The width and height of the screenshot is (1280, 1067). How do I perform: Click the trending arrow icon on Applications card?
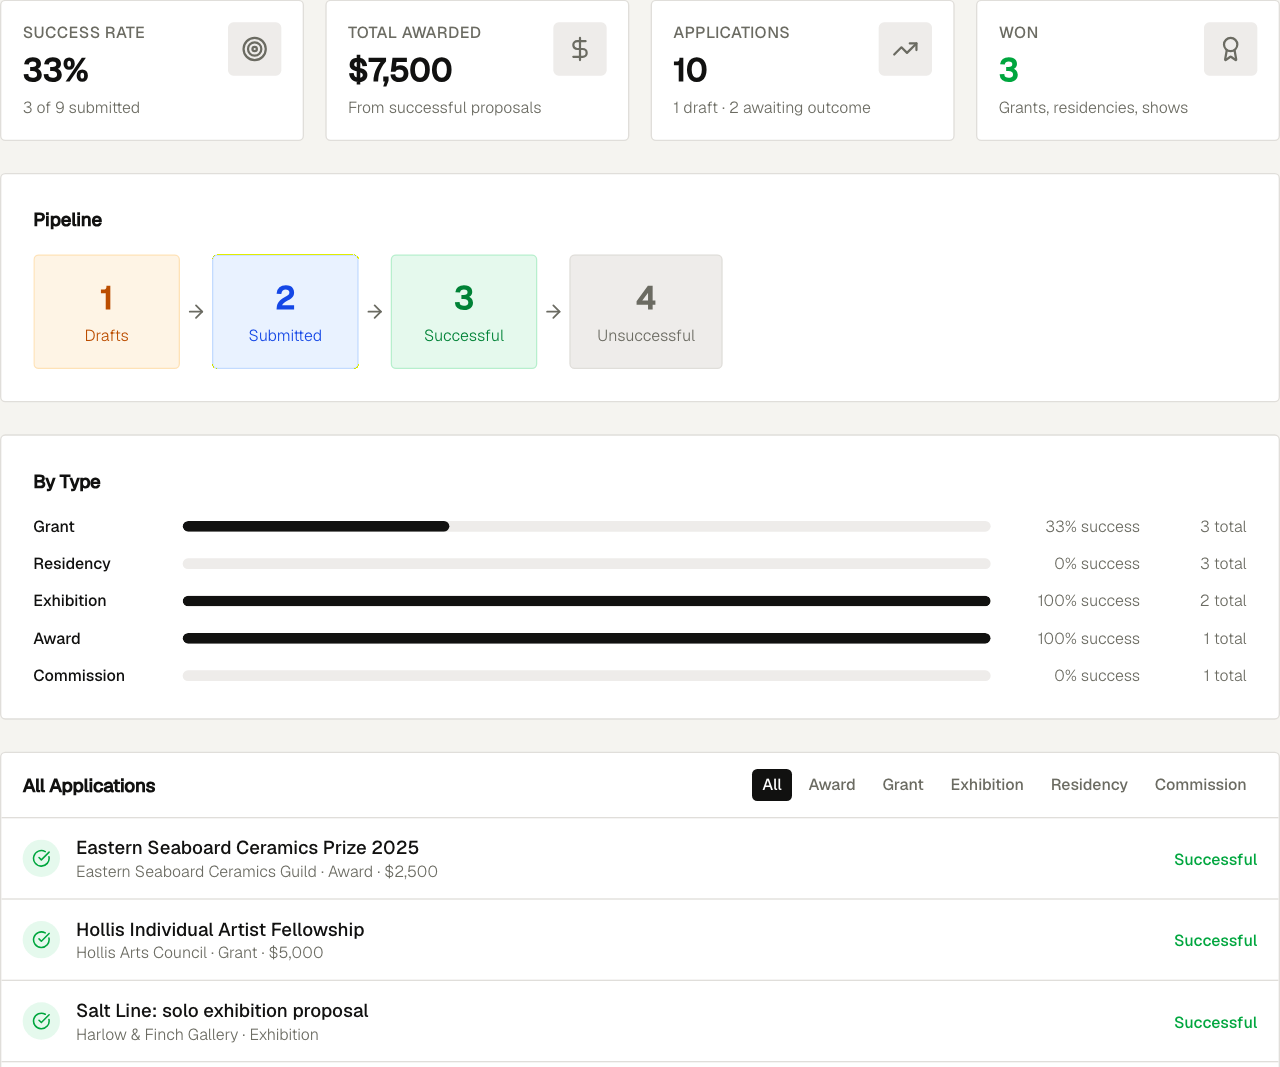click(x=905, y=49)
